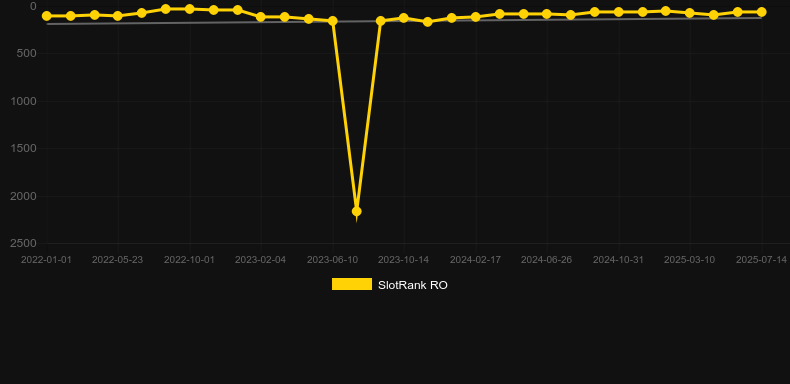Select the data point above 2023-10-14
The height and width of the screenshot is (384, 790).
[x=404, y=18]
